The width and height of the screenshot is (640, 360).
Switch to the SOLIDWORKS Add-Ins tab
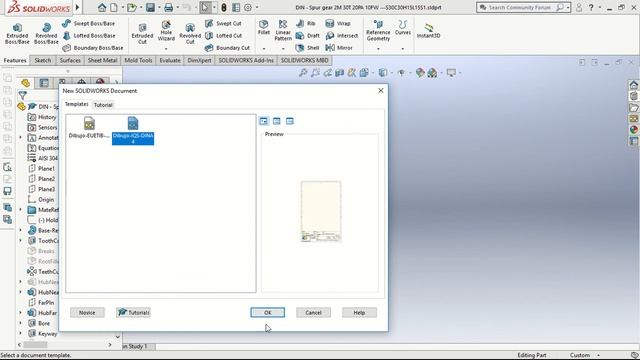coord(246,60)
